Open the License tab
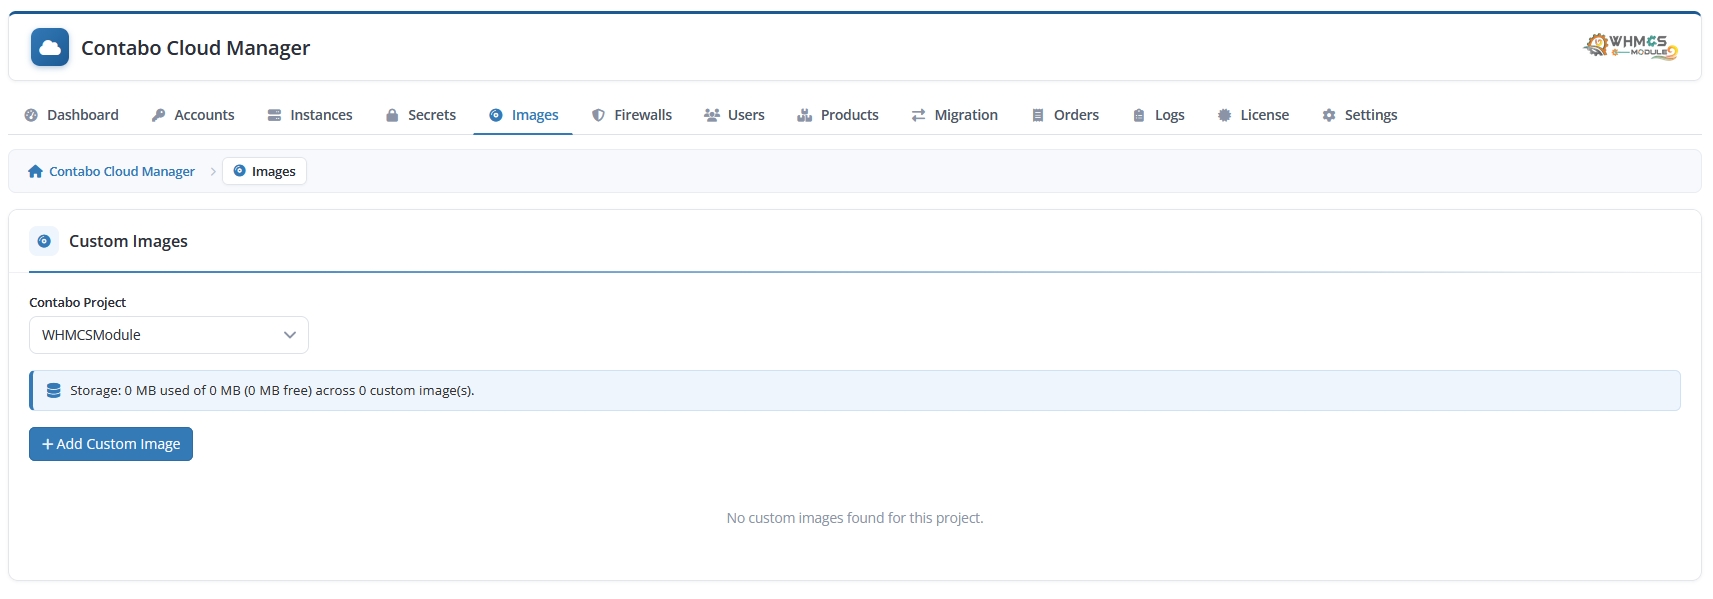This screenshot has height=599, width=1713. [1253, 115]
